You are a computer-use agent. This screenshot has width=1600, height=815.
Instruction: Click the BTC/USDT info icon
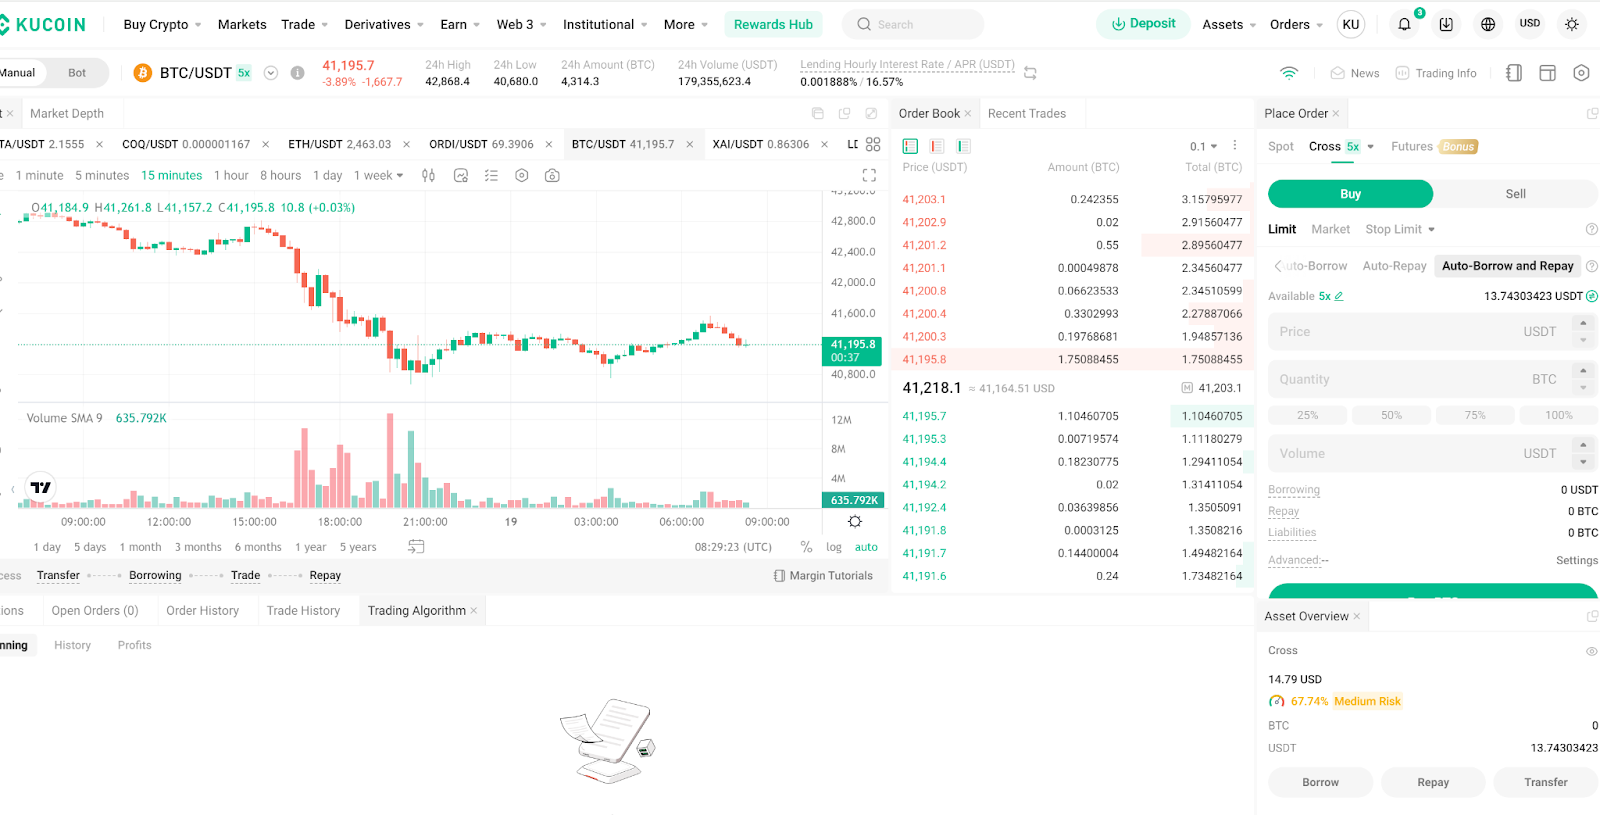click(x=297, y=73)
